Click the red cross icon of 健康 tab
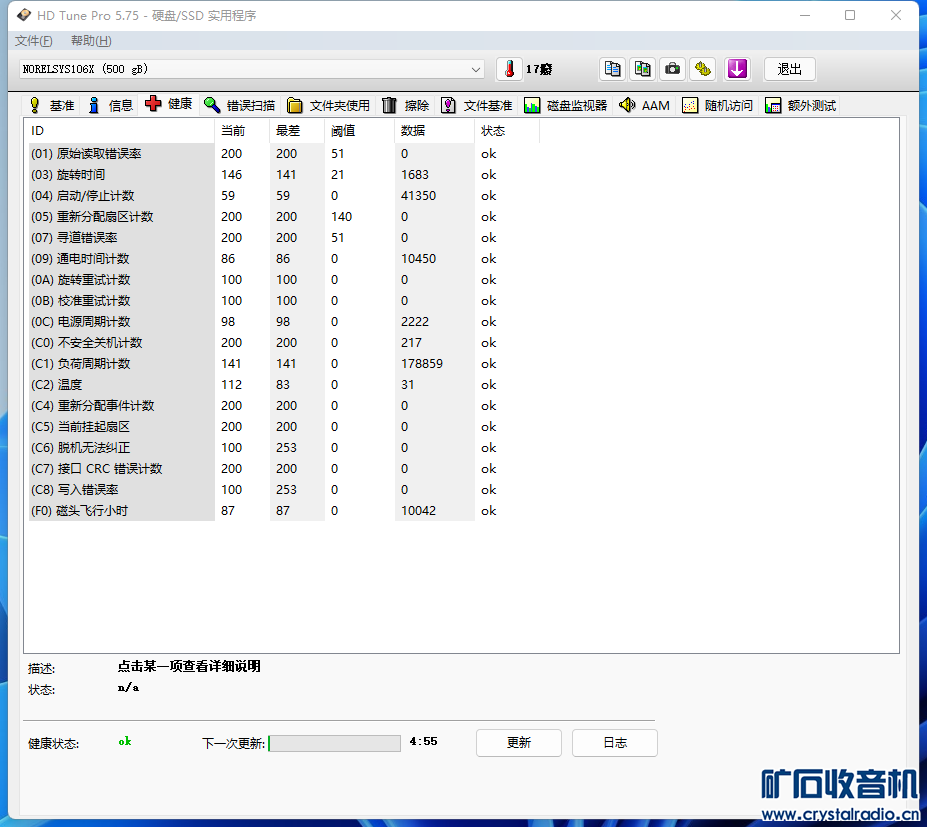Image resolution: width=927 pixels, height=827 pixels. [x=153, y=104]
